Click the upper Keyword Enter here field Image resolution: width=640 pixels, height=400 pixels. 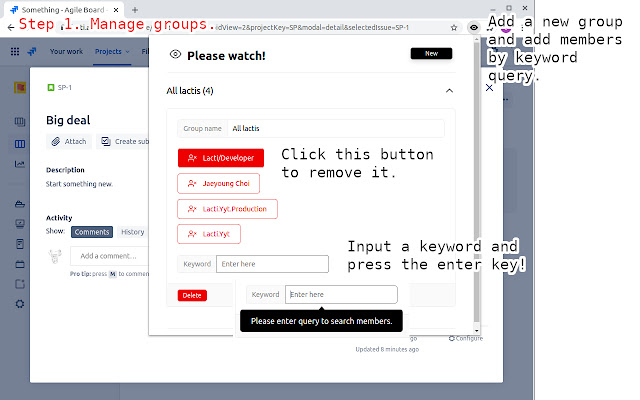pos(272,264)
